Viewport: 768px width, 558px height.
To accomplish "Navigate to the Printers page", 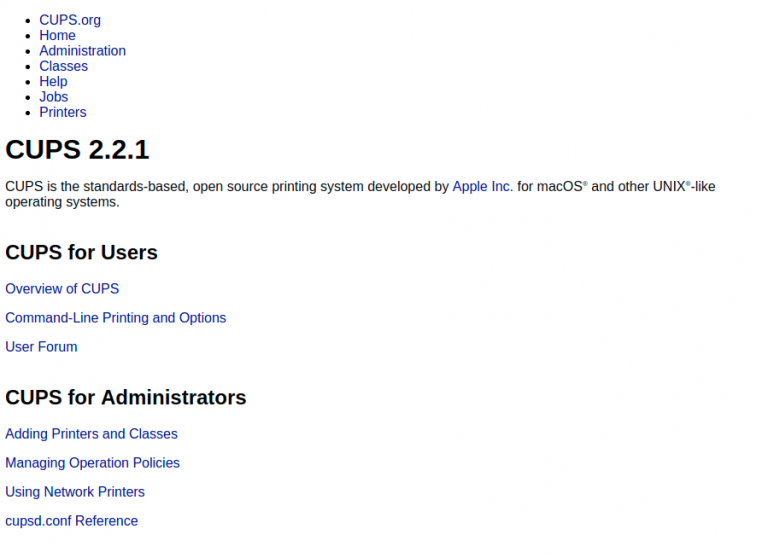I will [x=62, y=112].
